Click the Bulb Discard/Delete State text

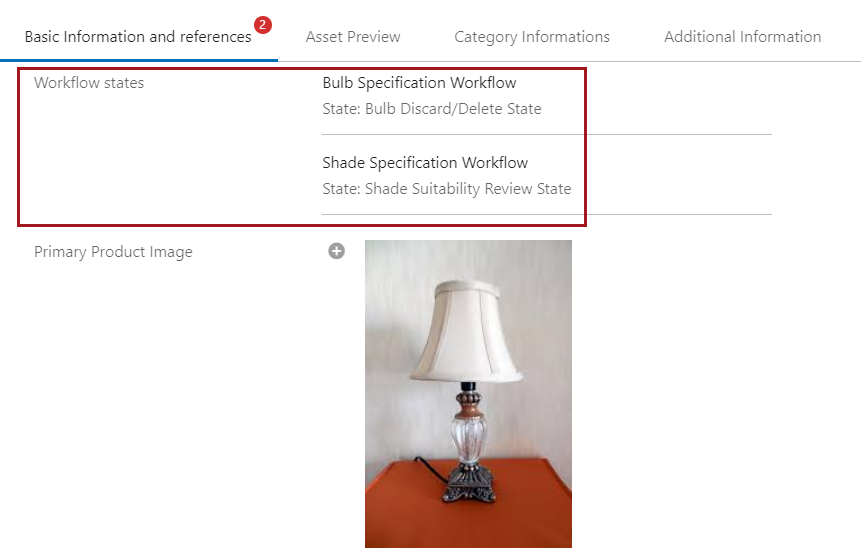(x=453, y=109)
